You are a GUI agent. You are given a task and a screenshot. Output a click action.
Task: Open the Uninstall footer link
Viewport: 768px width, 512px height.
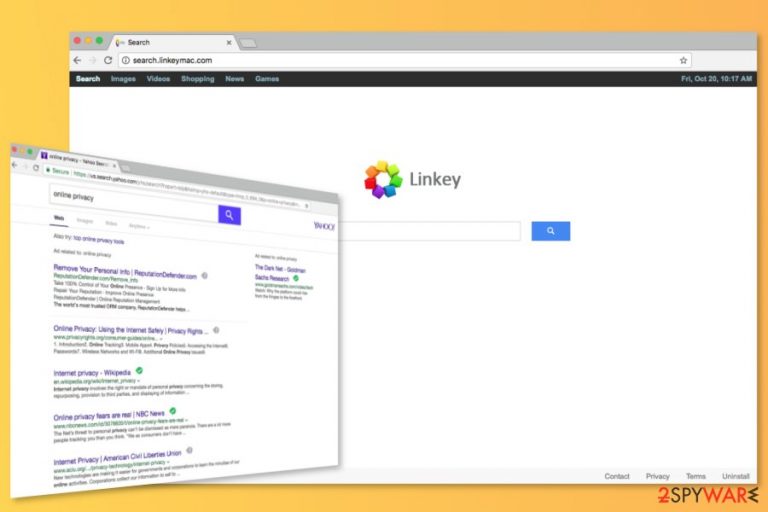click(x=736, y=476)
